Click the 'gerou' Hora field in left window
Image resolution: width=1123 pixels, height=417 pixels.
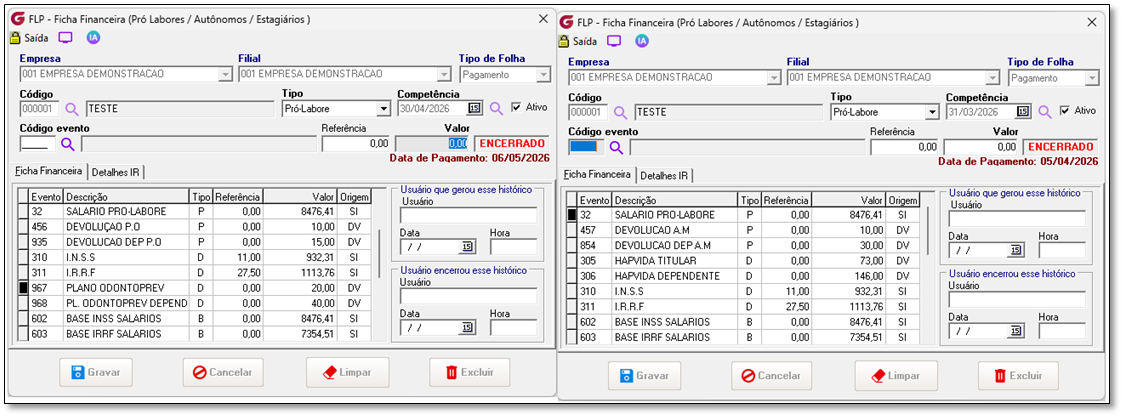pos(514,247)
